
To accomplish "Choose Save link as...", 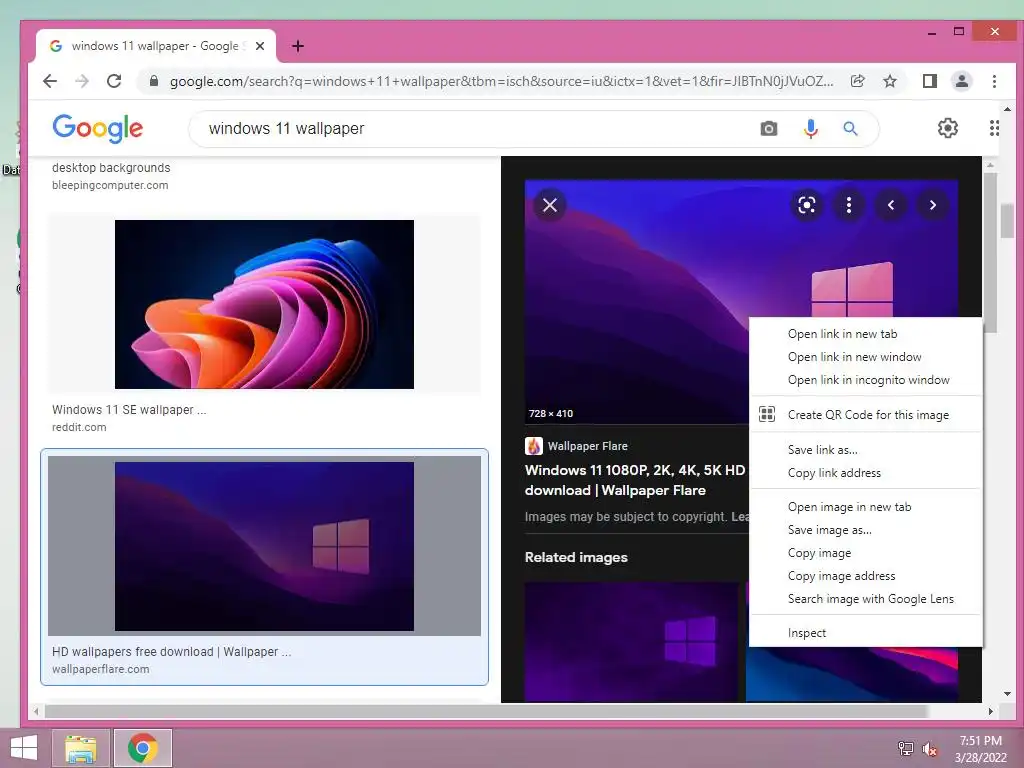I will point(866,450).
